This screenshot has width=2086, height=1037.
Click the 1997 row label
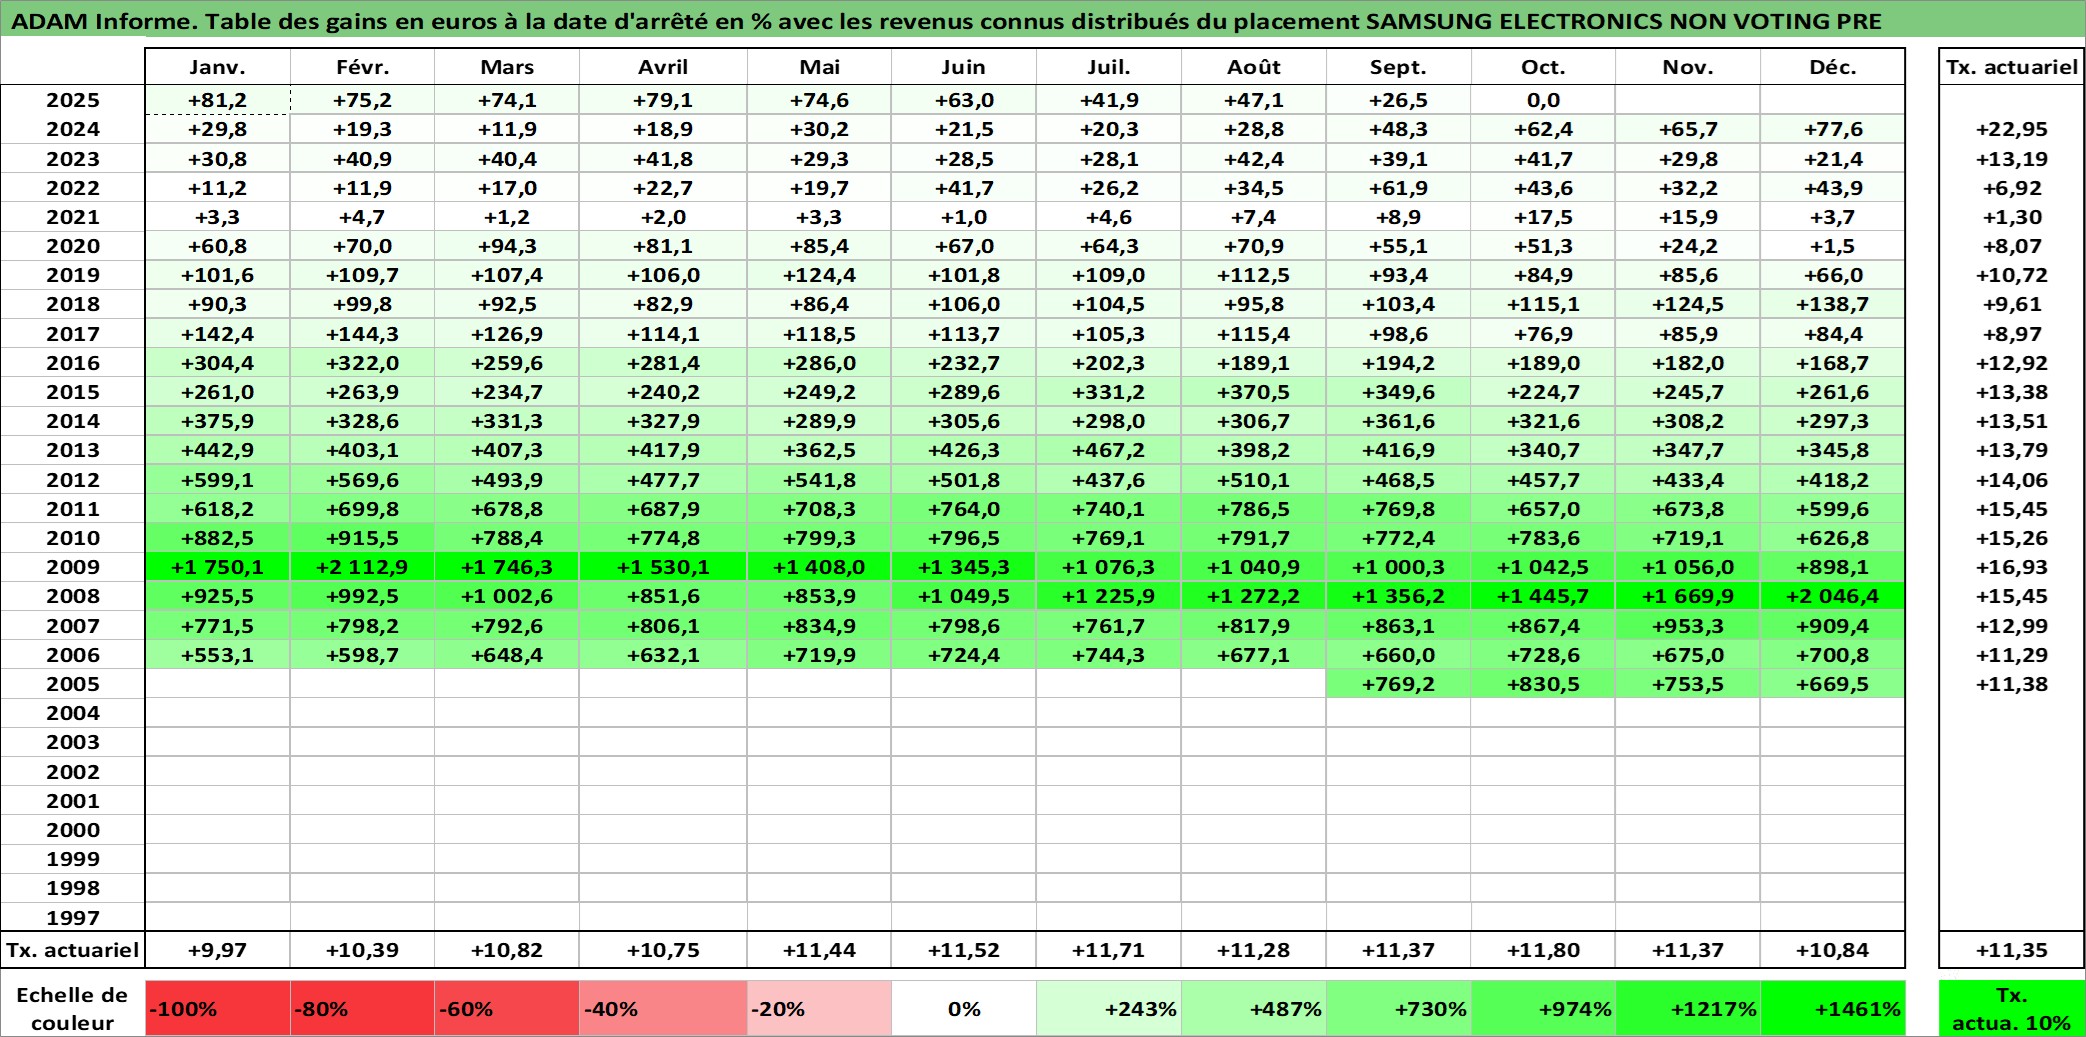click(x=73, y=917)
